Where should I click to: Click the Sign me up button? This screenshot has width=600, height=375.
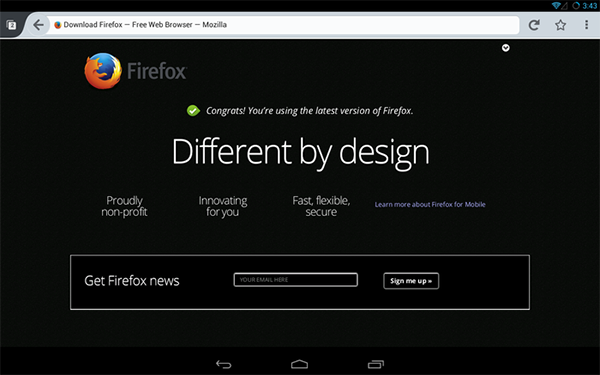point(411,281)
